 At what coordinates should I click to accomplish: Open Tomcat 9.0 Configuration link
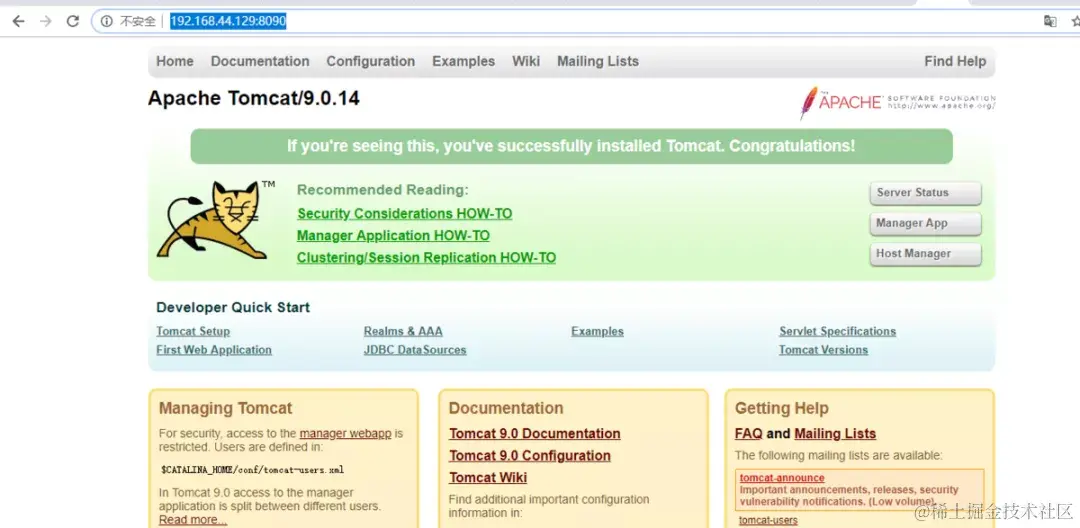530,456
